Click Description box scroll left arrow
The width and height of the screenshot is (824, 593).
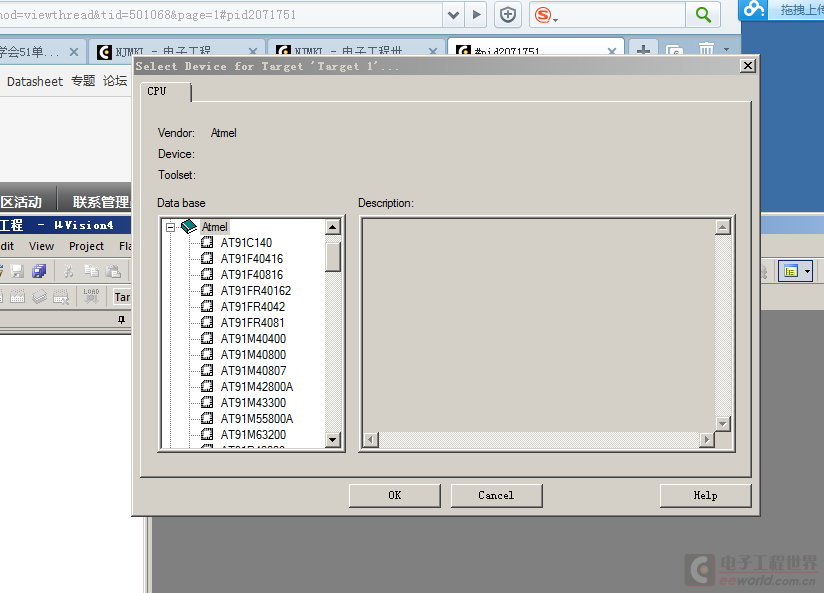[x=371, y=439]
